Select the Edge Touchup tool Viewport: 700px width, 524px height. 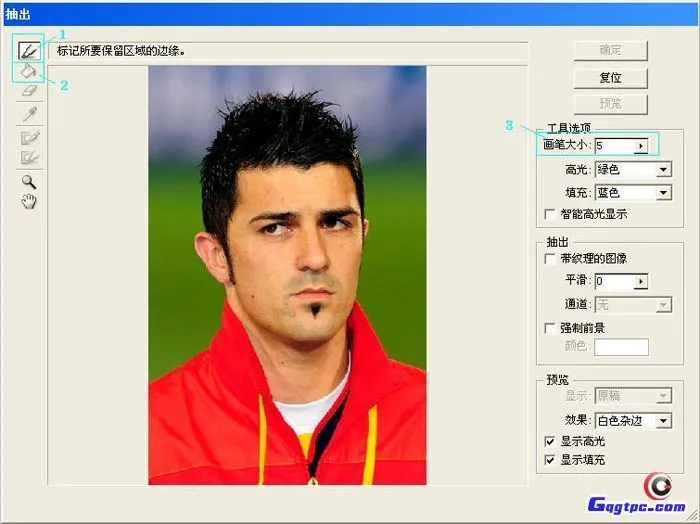click(29, 157)
